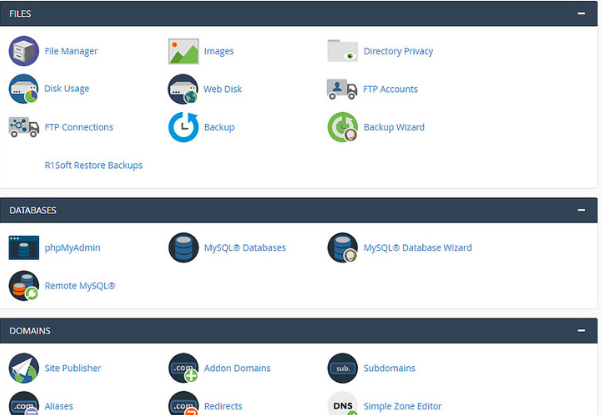Image resolution: width=602 pixels, height=415 pixels.
Task: Click the Aliases link
Action: coord(59,406)
